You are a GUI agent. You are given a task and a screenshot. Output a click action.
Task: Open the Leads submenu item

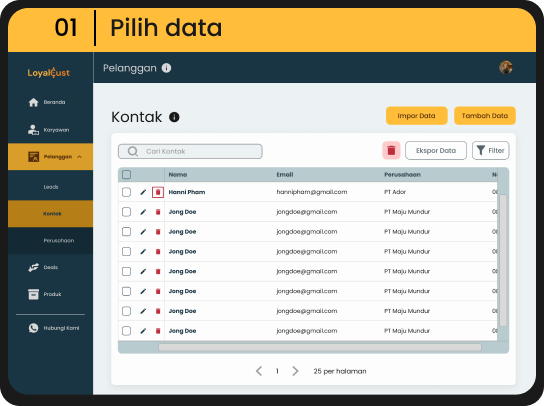pyautogui.click(x=51, y=187)
